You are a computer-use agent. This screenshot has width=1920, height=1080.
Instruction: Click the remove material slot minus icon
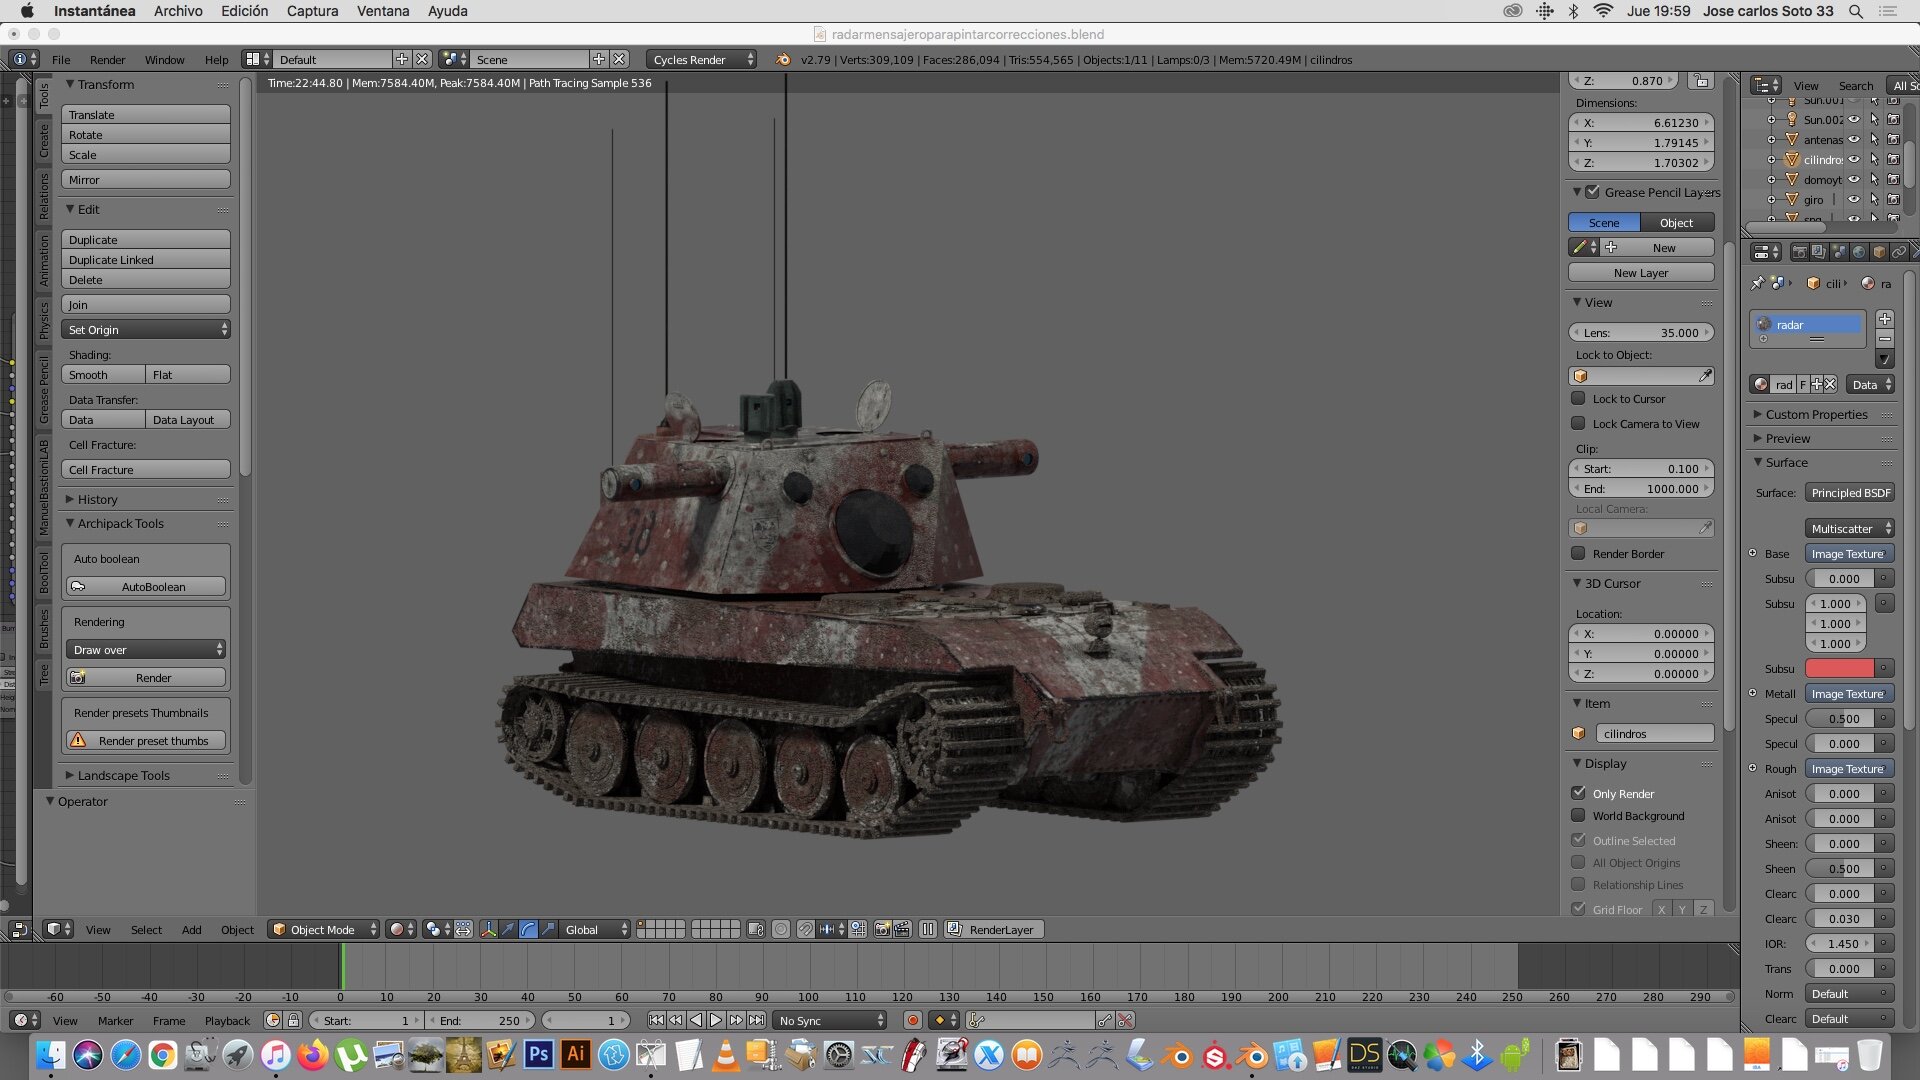point(1885,339)
